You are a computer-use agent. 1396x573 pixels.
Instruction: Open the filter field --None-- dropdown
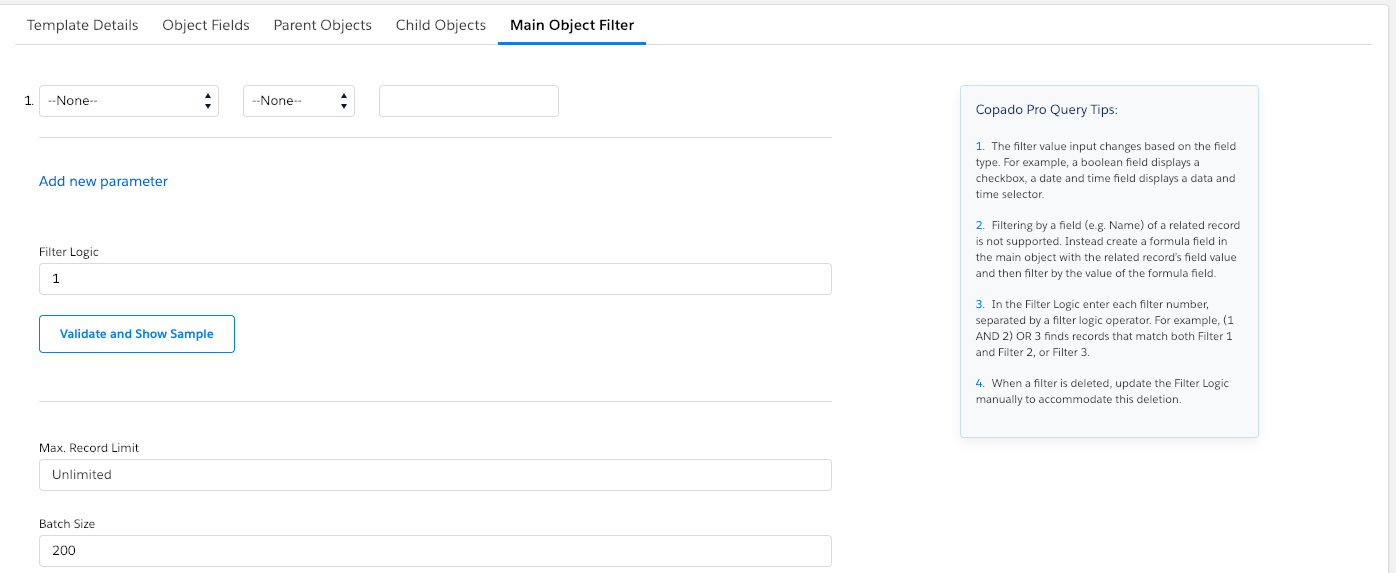129,101
